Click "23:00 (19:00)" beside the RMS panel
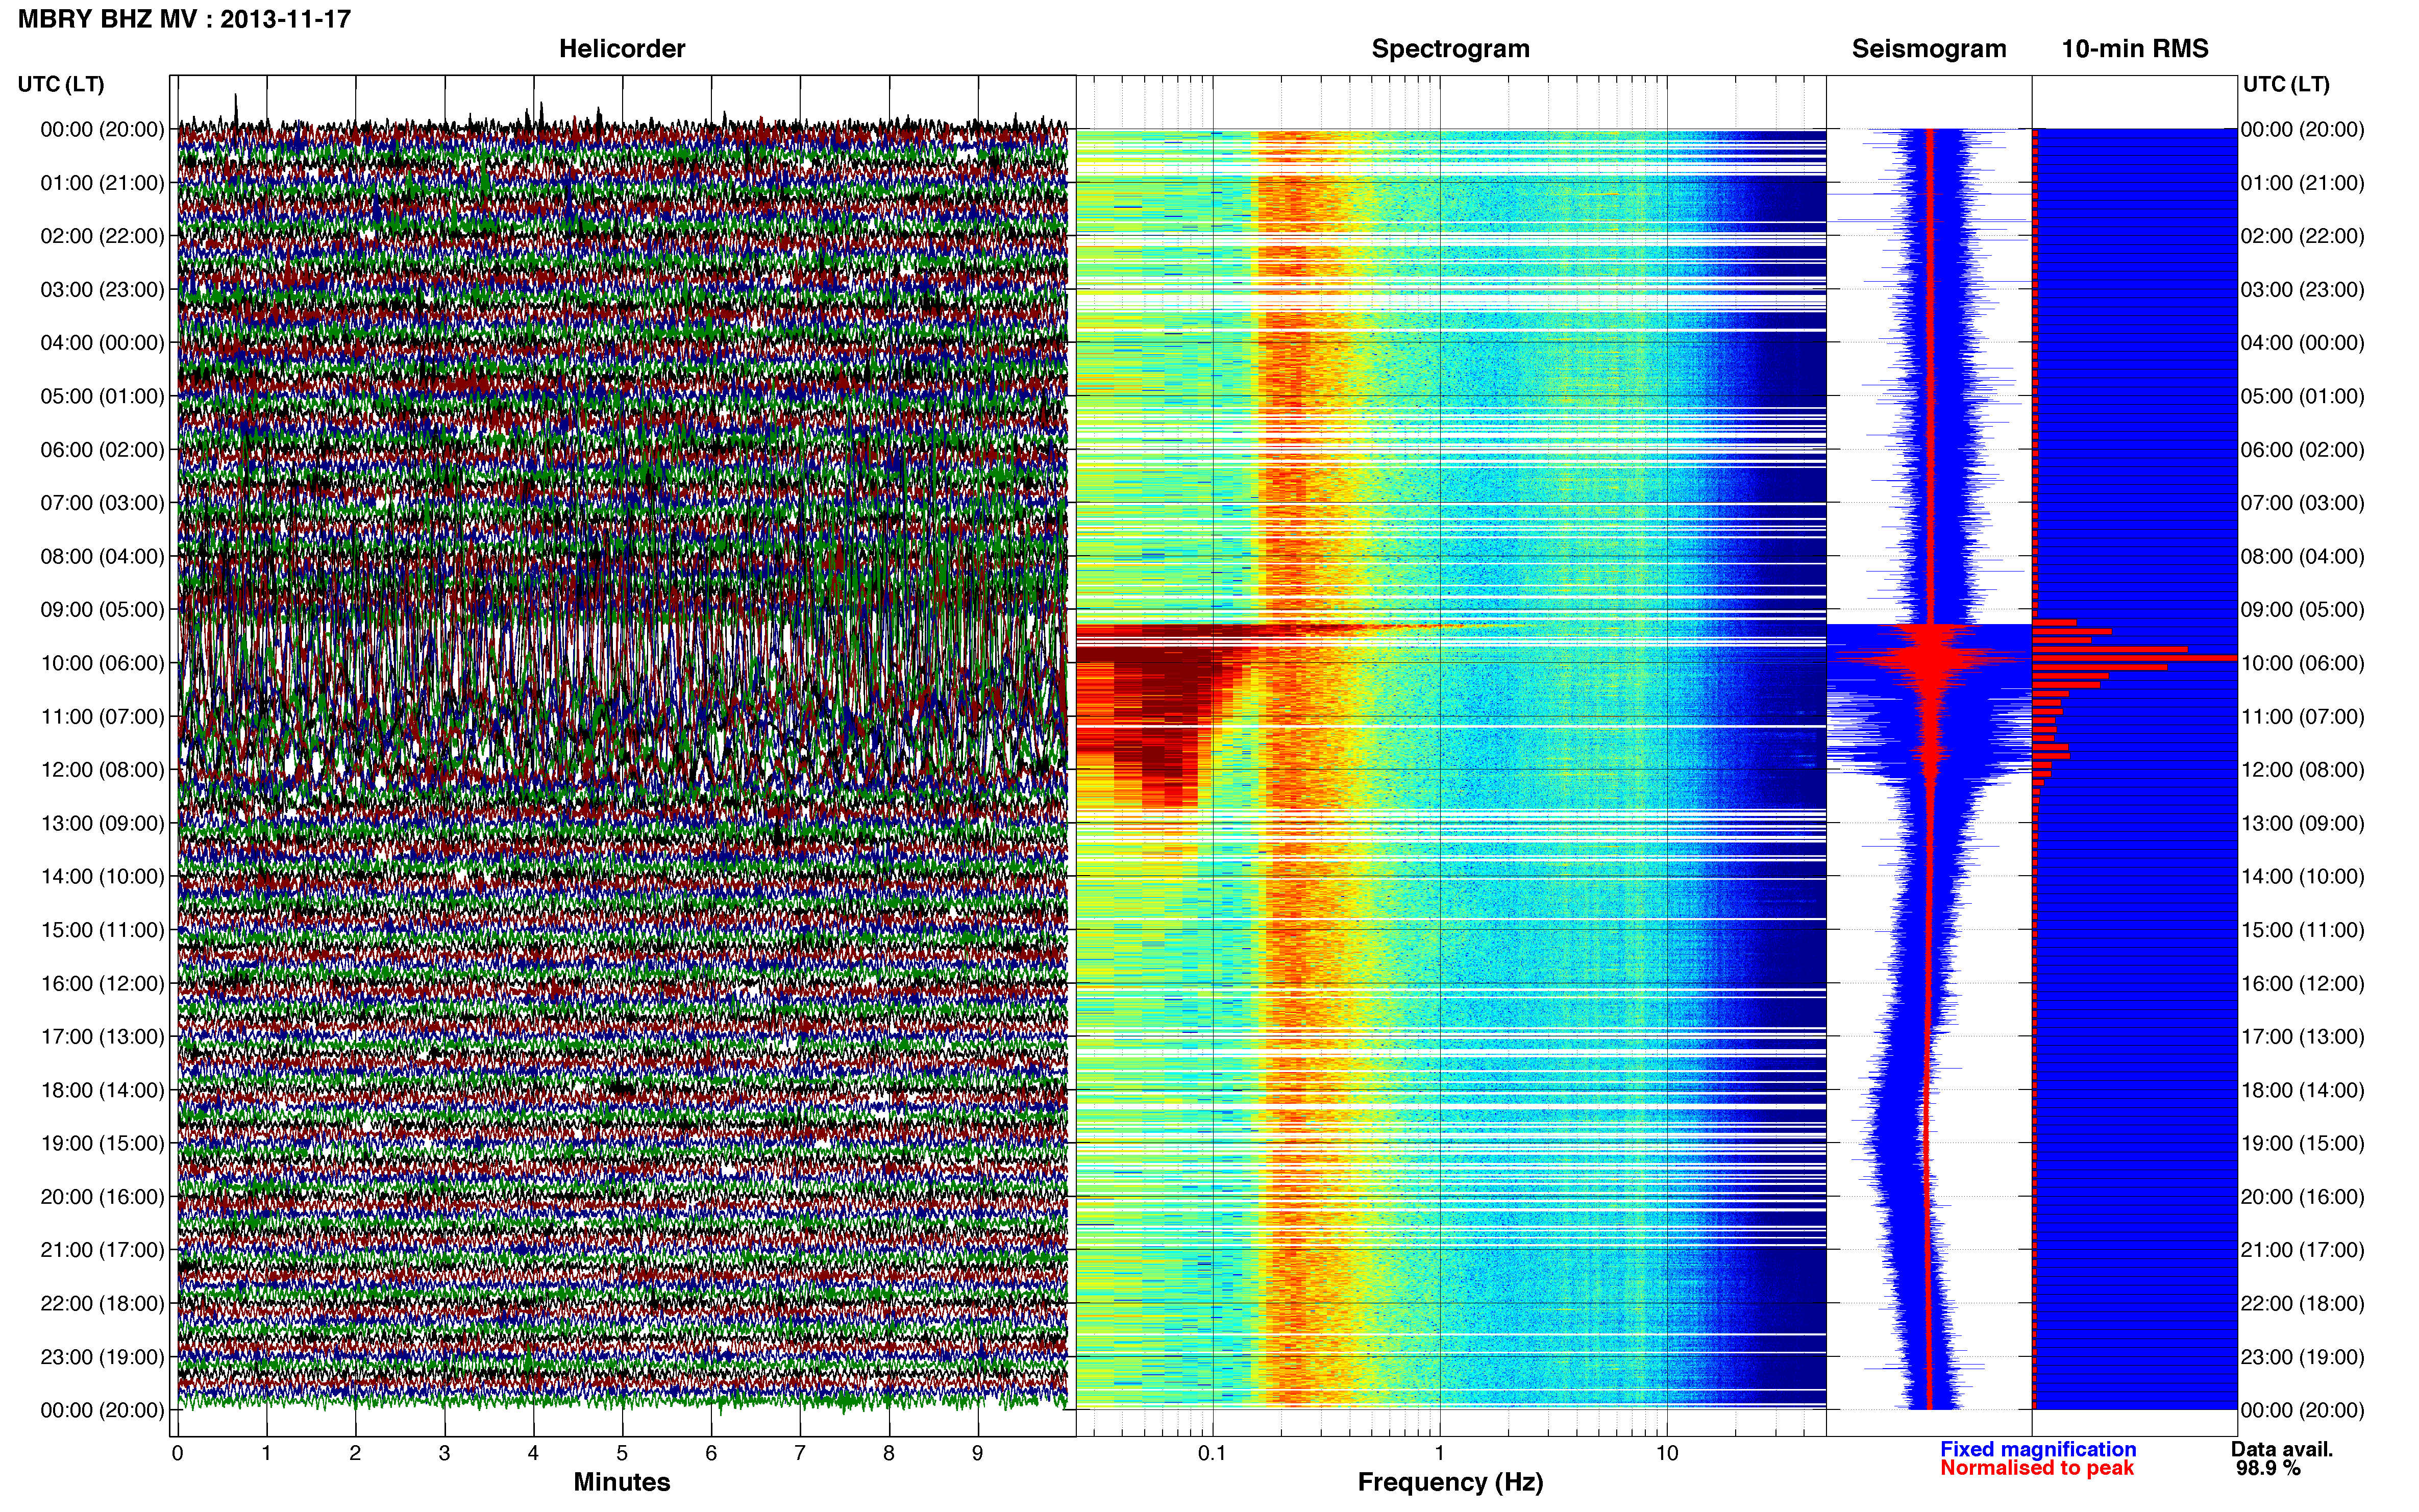 click(2302, 1357)
